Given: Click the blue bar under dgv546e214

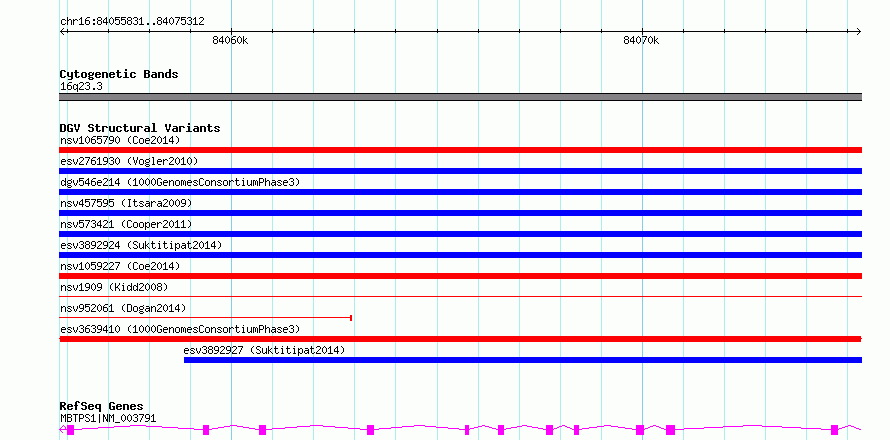Looking at the screenshot, I should point(460,192).
